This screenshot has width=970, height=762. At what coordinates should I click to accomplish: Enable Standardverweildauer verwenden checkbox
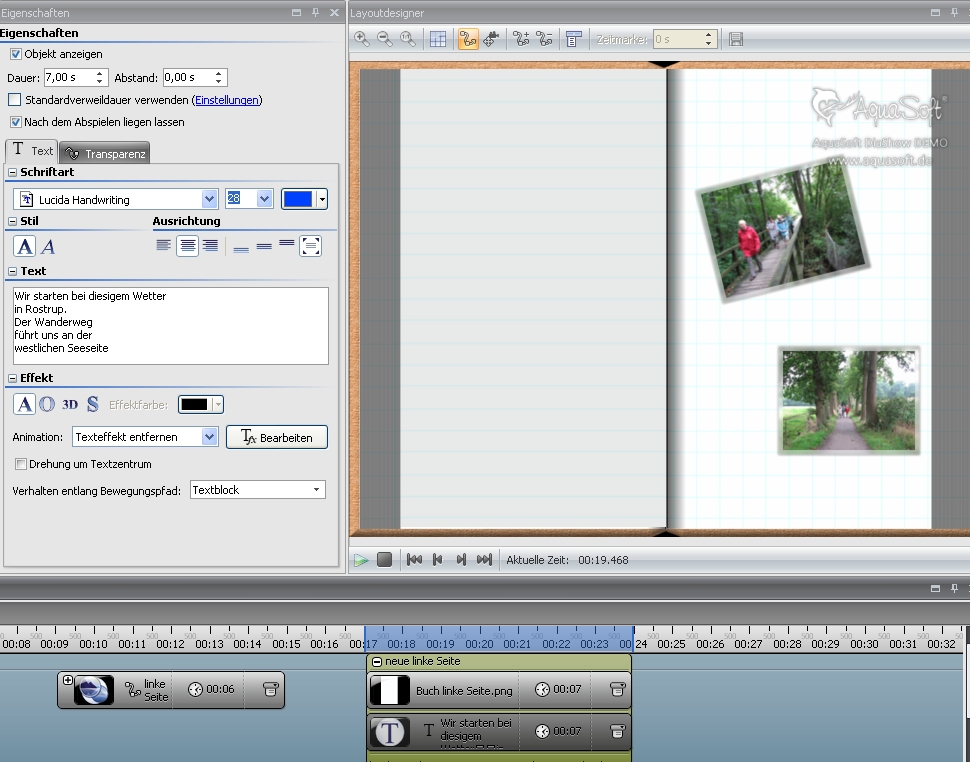point(15,100)
